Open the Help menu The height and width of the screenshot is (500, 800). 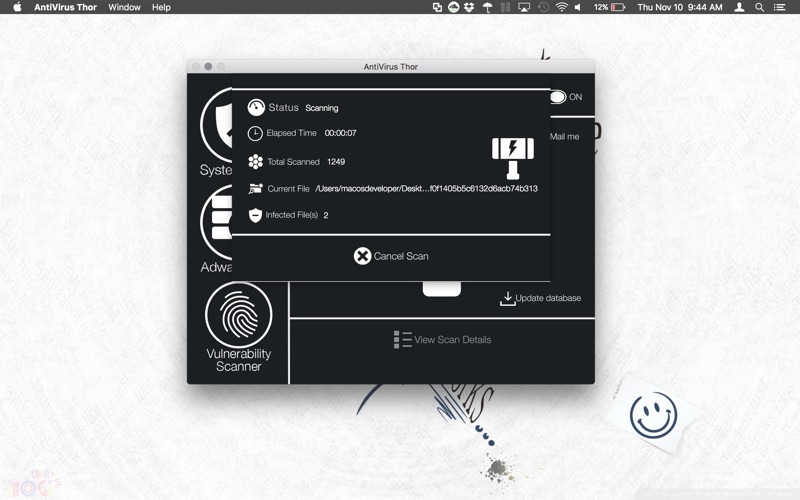[161, 7]
